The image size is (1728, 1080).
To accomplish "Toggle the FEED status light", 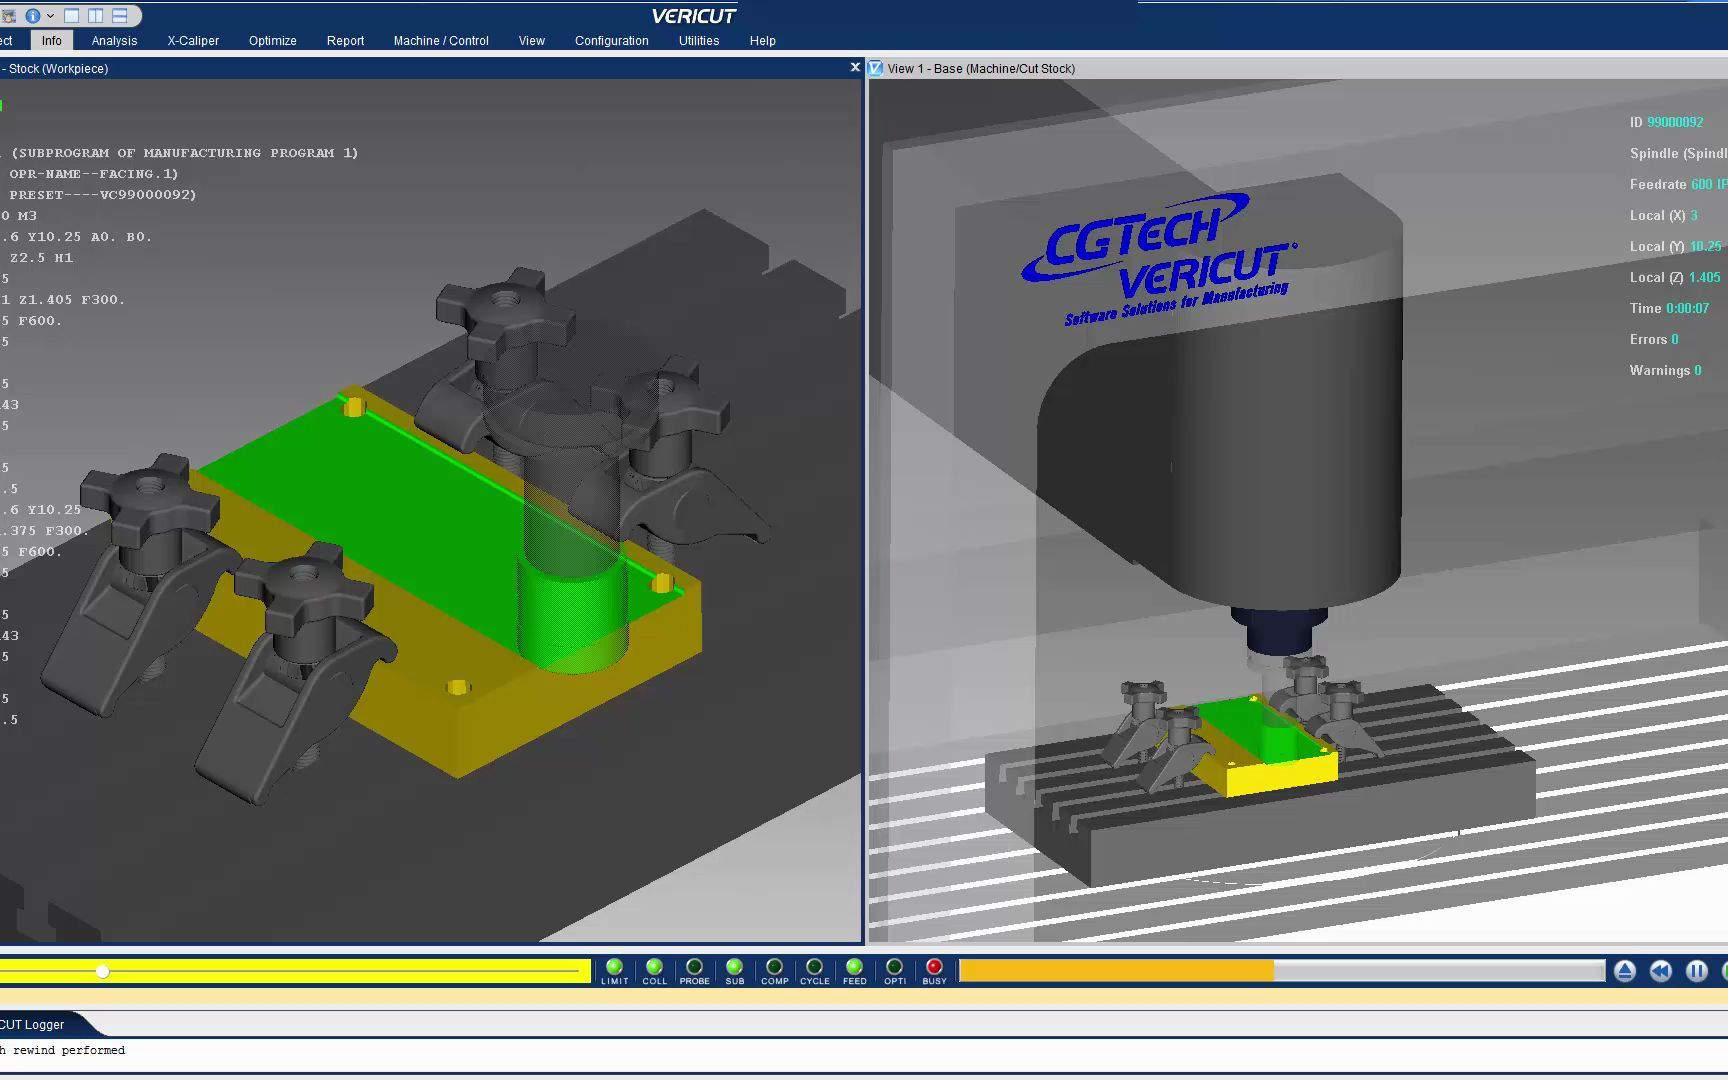I will (x=855, y=971).
